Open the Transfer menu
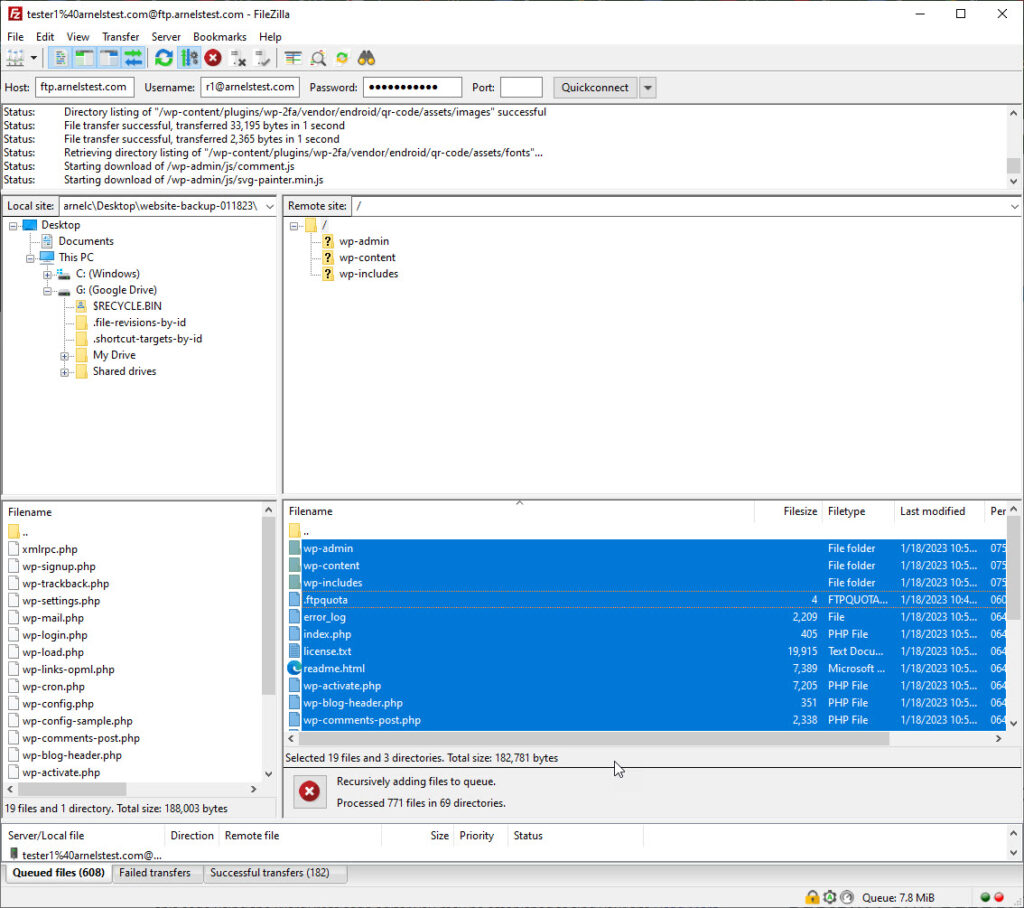Viewport: 1024px width, 908px height. pos(121,37)
